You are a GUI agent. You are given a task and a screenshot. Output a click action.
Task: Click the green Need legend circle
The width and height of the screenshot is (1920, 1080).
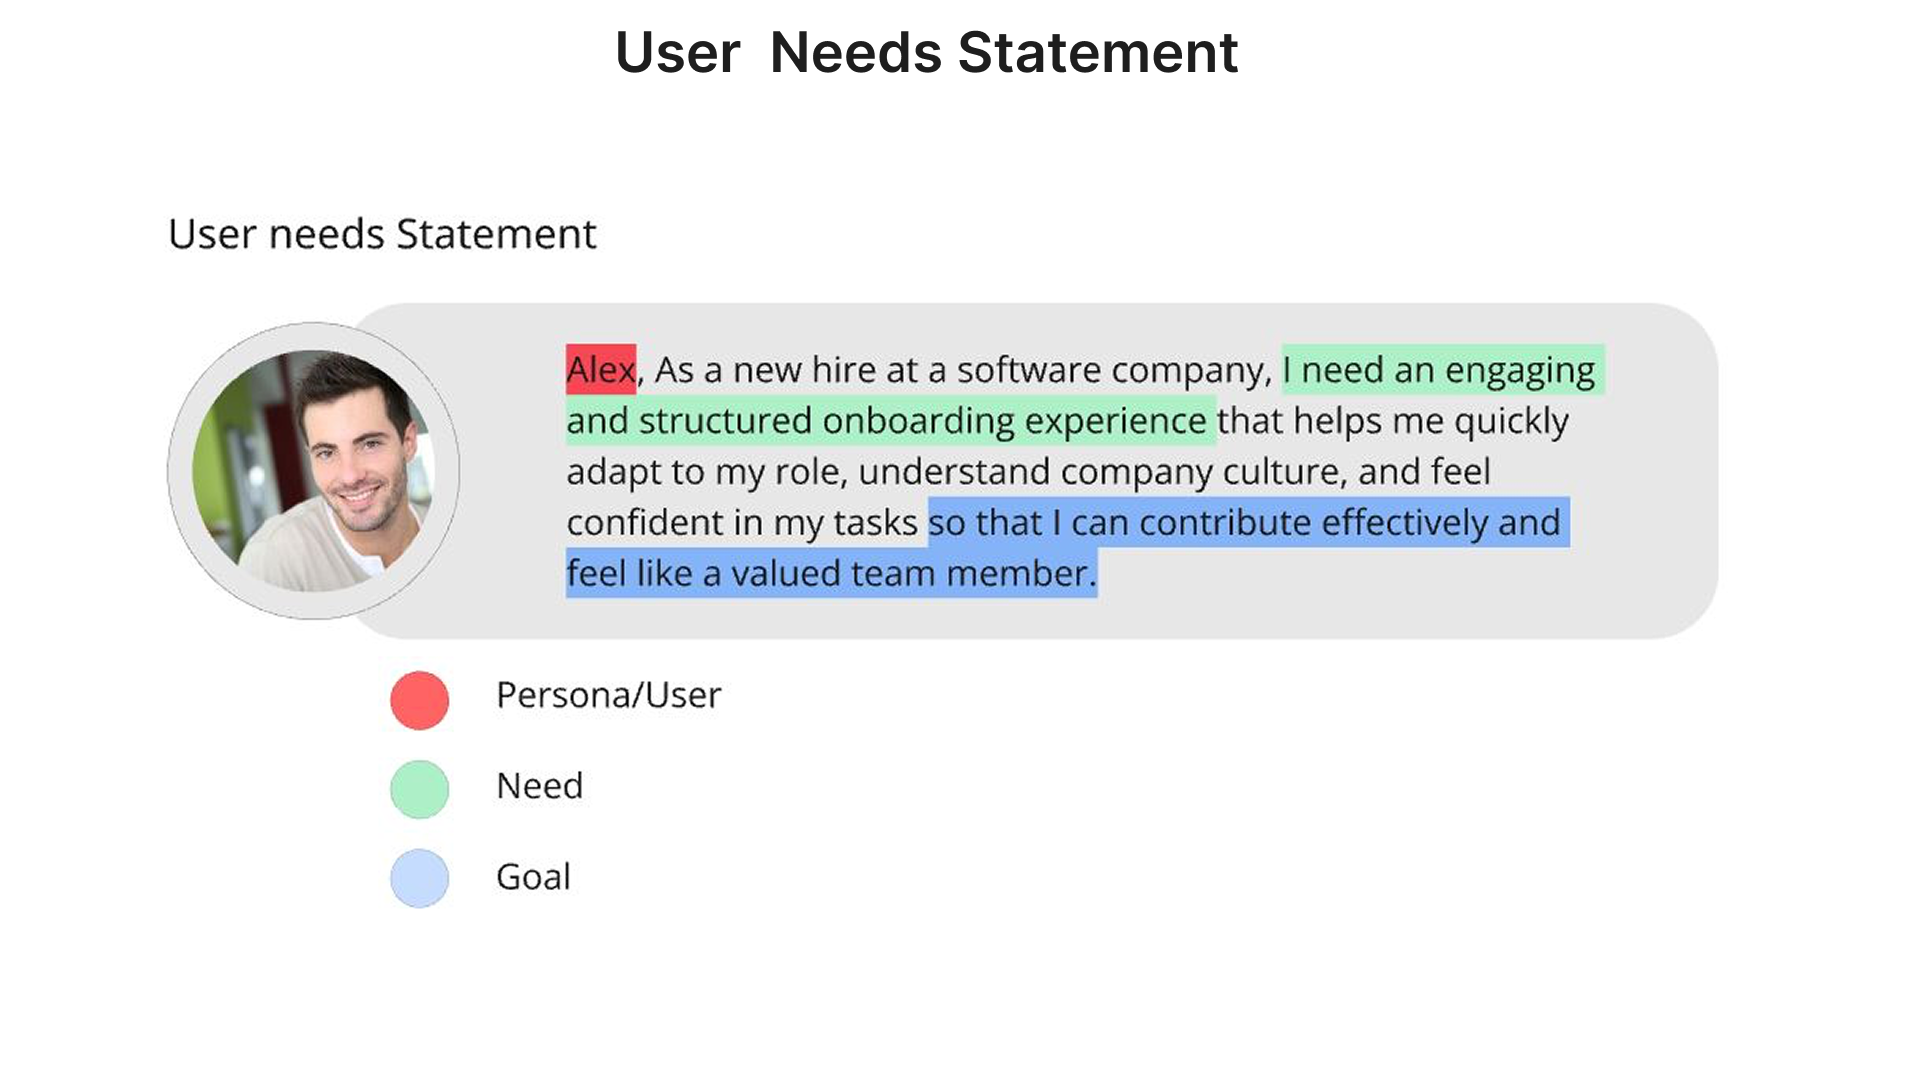419,789
